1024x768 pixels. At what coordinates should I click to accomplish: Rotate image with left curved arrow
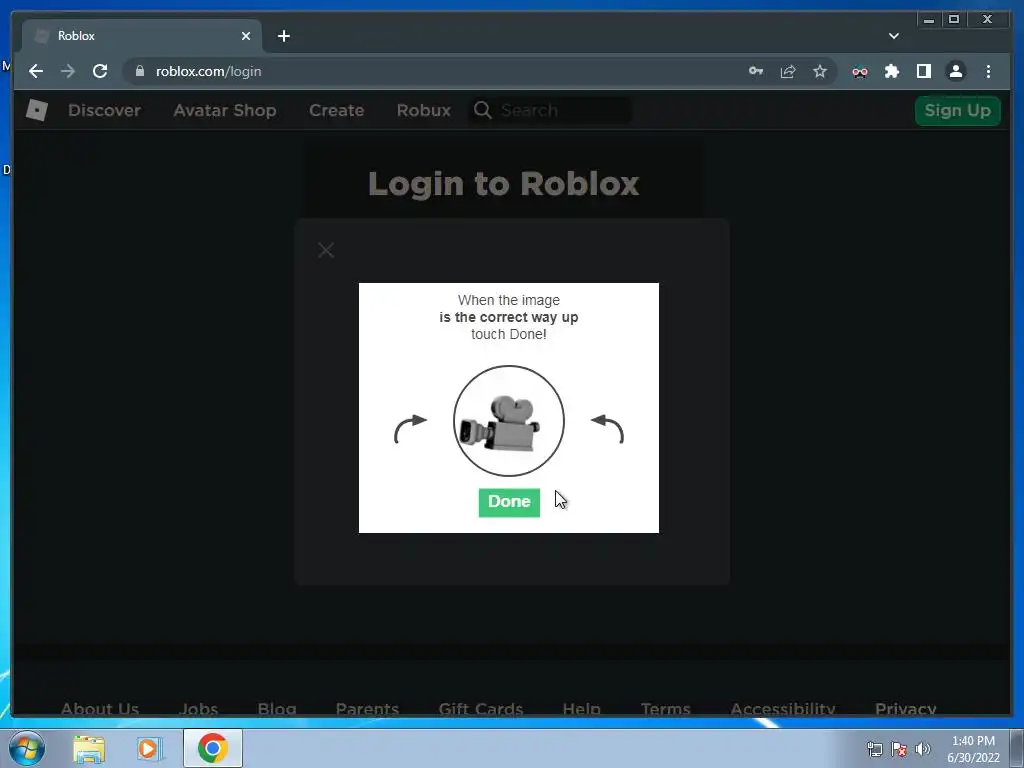(410, 428)
